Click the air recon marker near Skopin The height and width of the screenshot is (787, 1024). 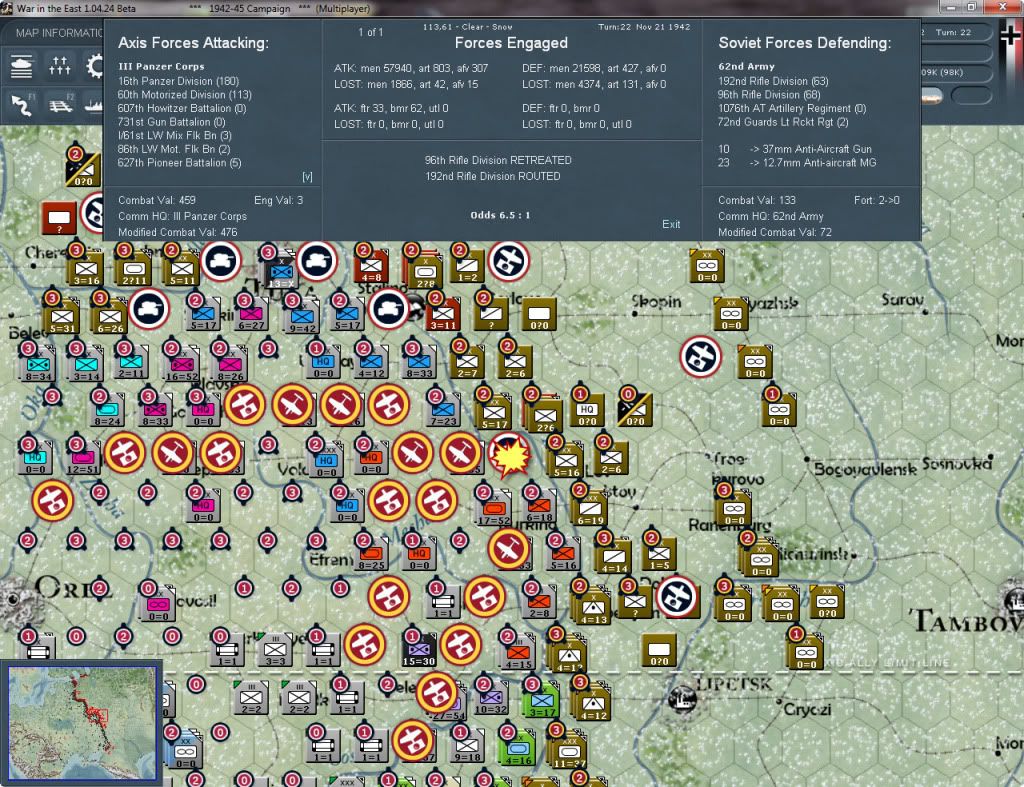(x=700, y=357)
